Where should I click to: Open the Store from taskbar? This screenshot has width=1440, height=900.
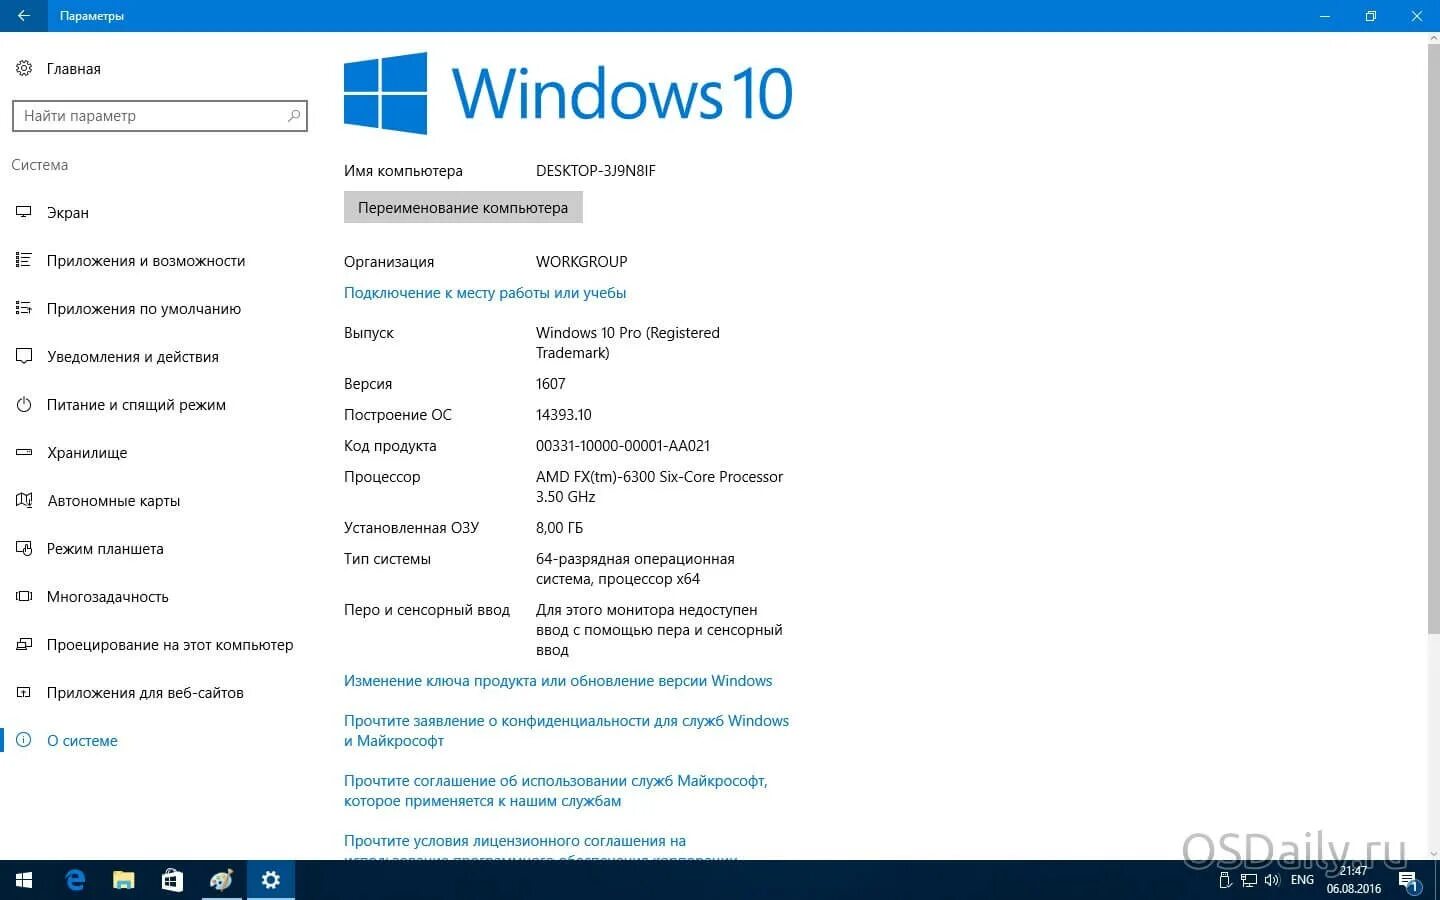click(172, 880)
